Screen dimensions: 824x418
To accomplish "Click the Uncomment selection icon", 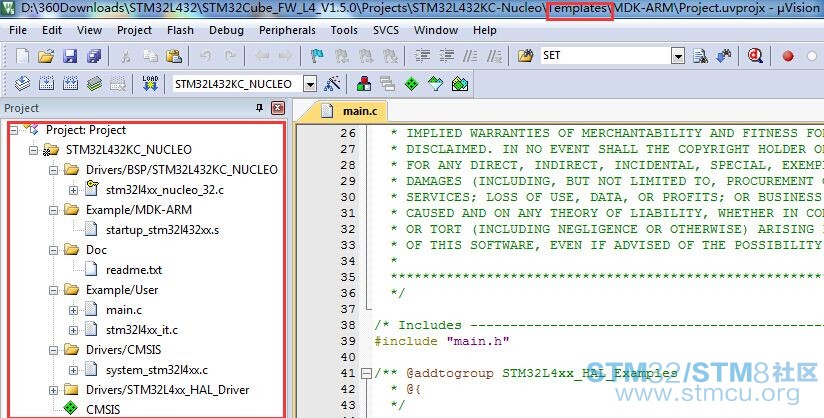I will point(495,56).
